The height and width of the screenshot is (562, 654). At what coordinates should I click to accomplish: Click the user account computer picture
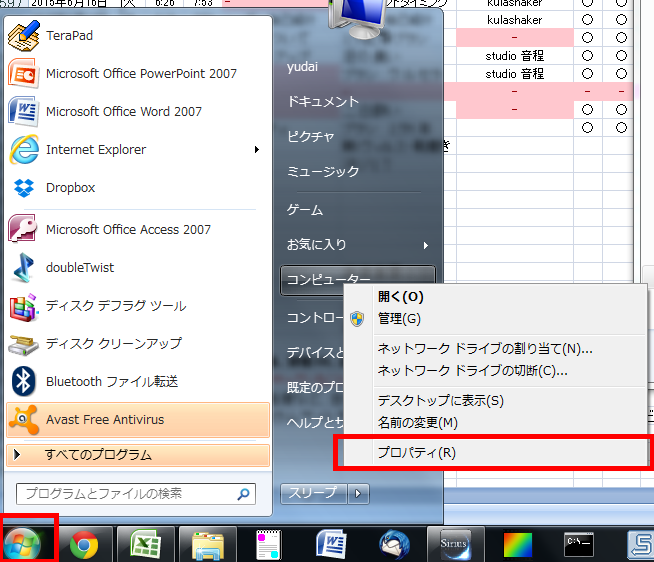click(359, 18)
